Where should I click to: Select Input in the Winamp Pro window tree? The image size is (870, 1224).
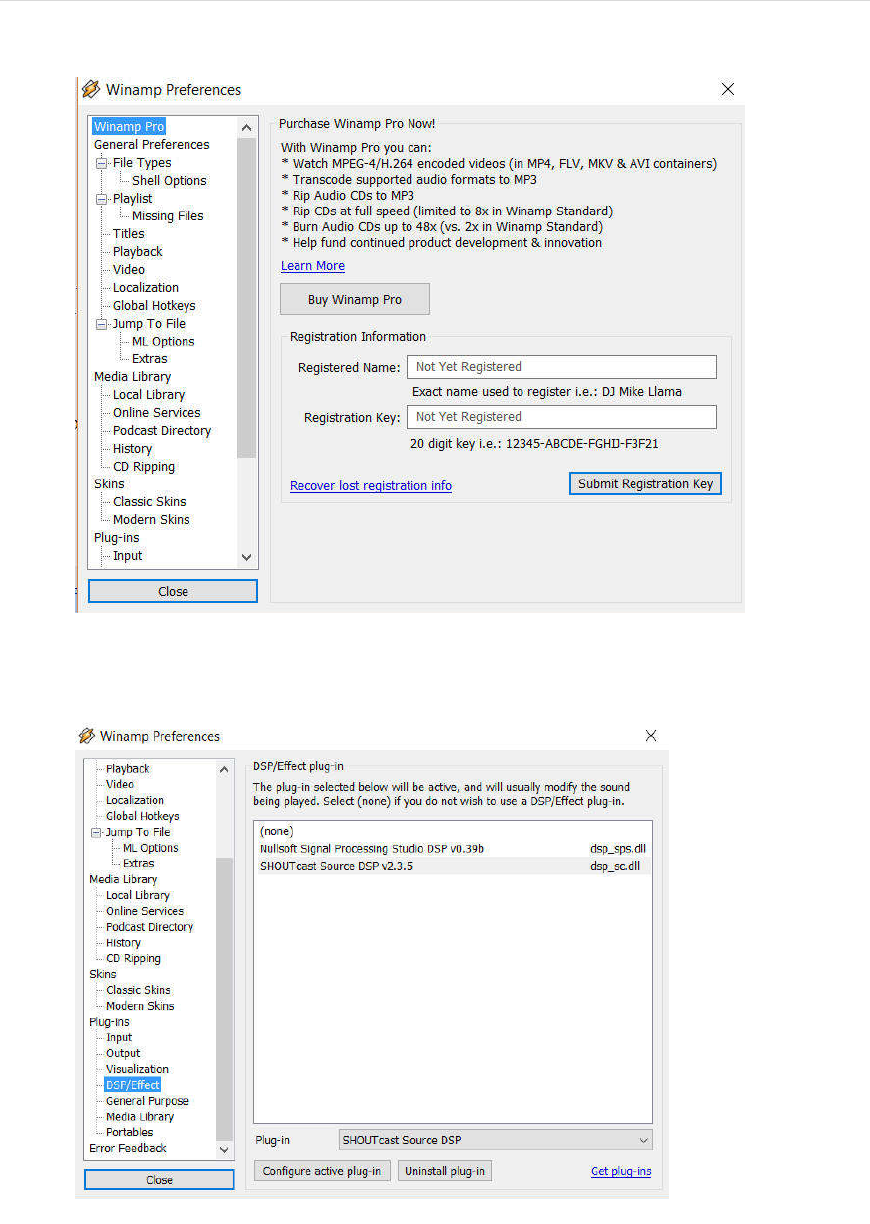pos(127,556)
